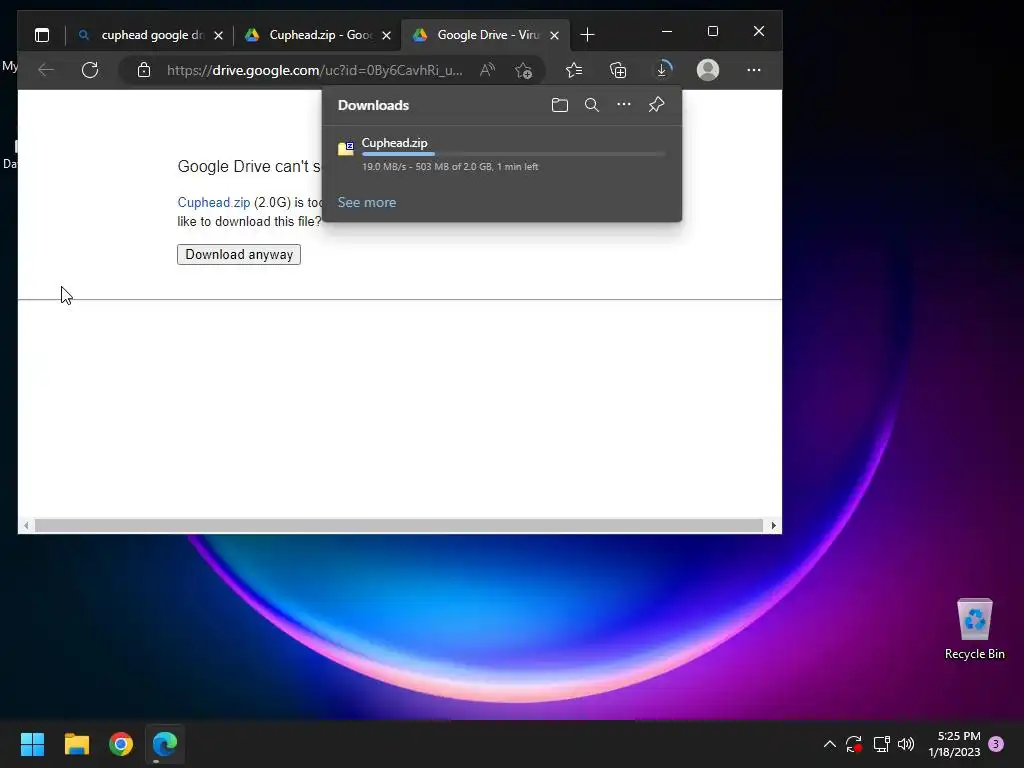
Task: Close the Google Drive - Virus tab
Action: click(554, 35)
